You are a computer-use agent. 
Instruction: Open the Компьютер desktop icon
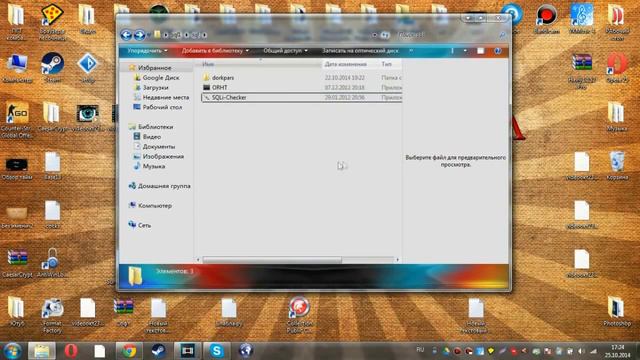(17, 68)
